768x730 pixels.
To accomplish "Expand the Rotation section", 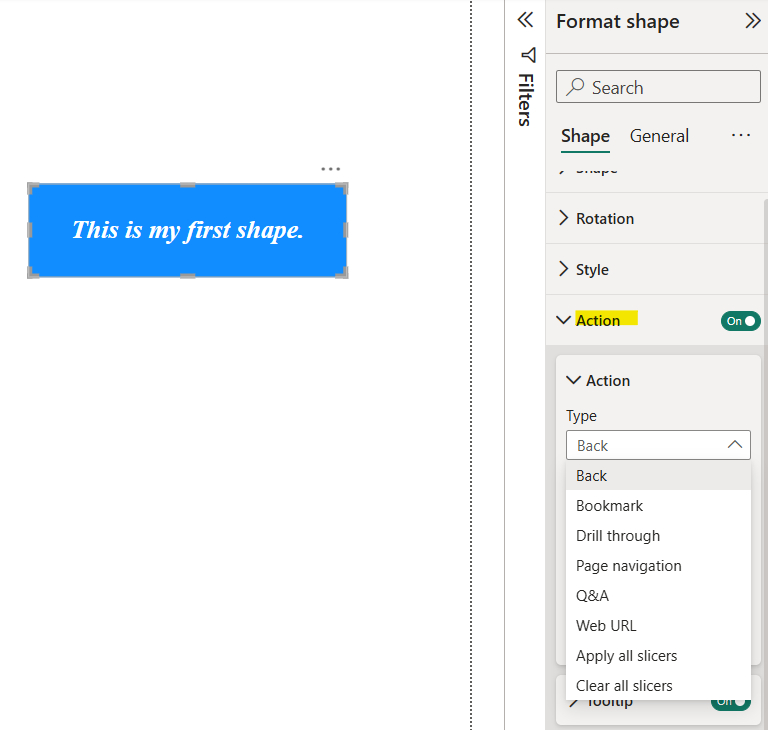I will click(x=604, y=218).
